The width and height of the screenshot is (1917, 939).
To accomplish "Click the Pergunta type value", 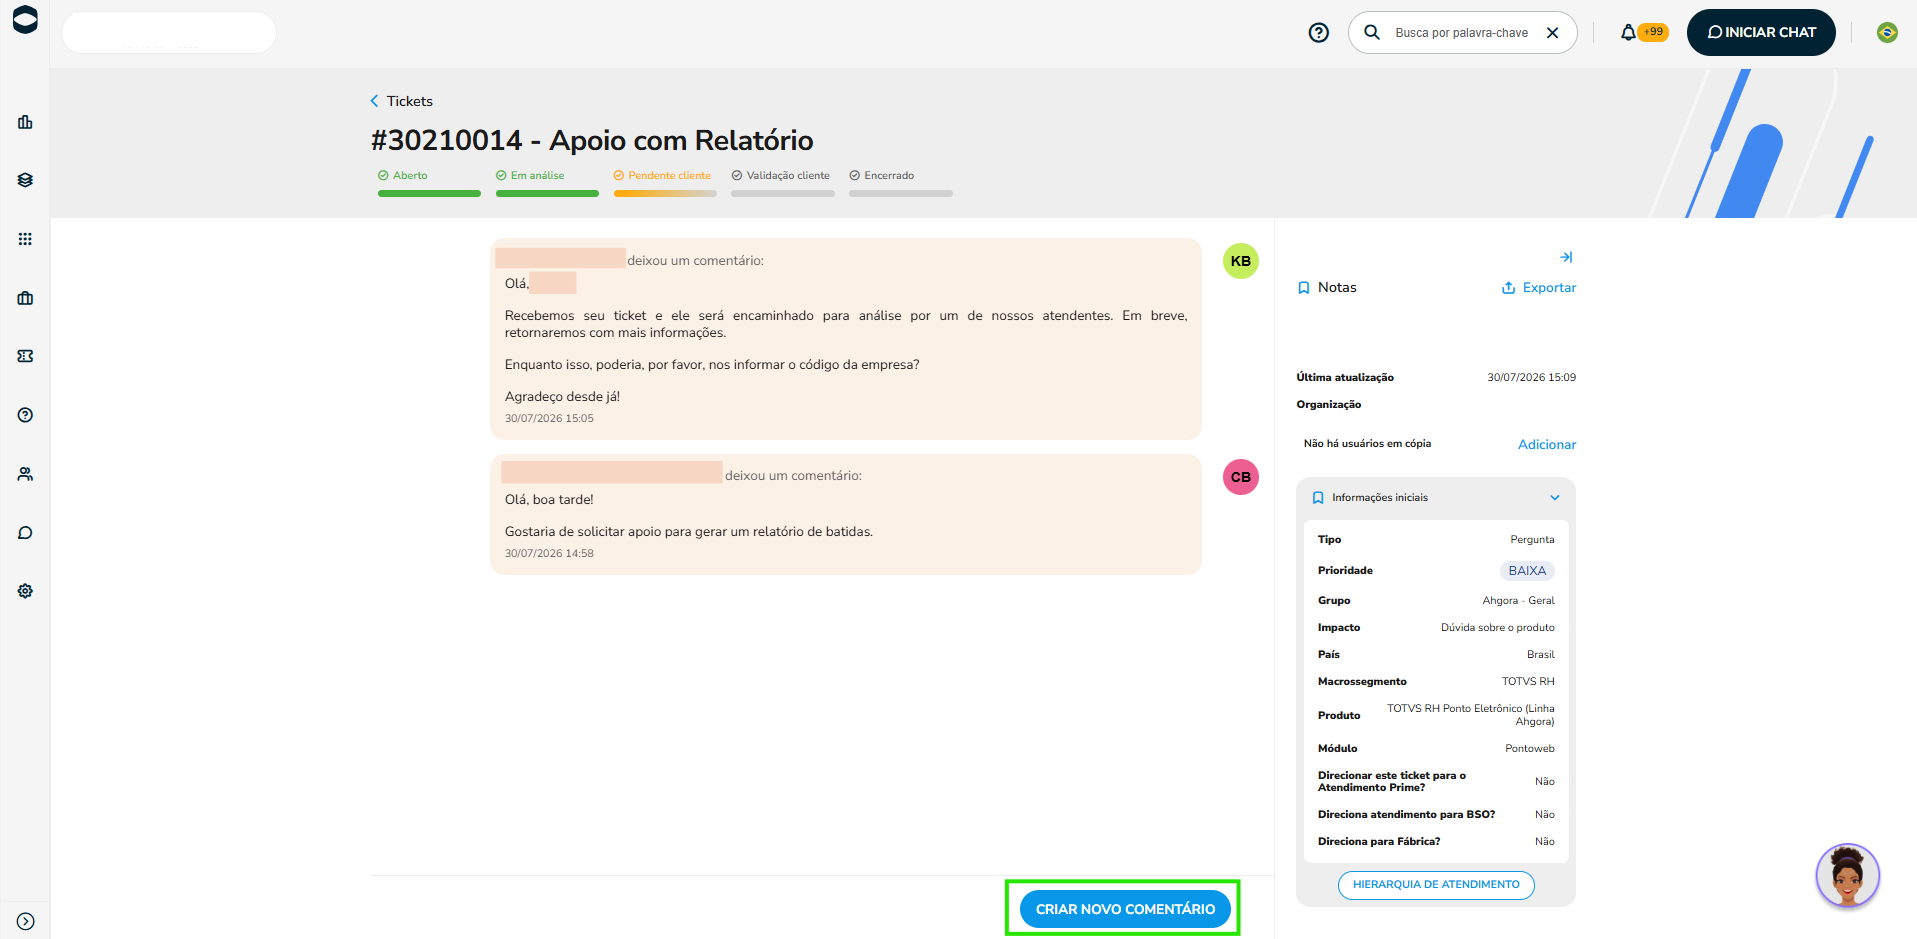I will point(1532,540).
